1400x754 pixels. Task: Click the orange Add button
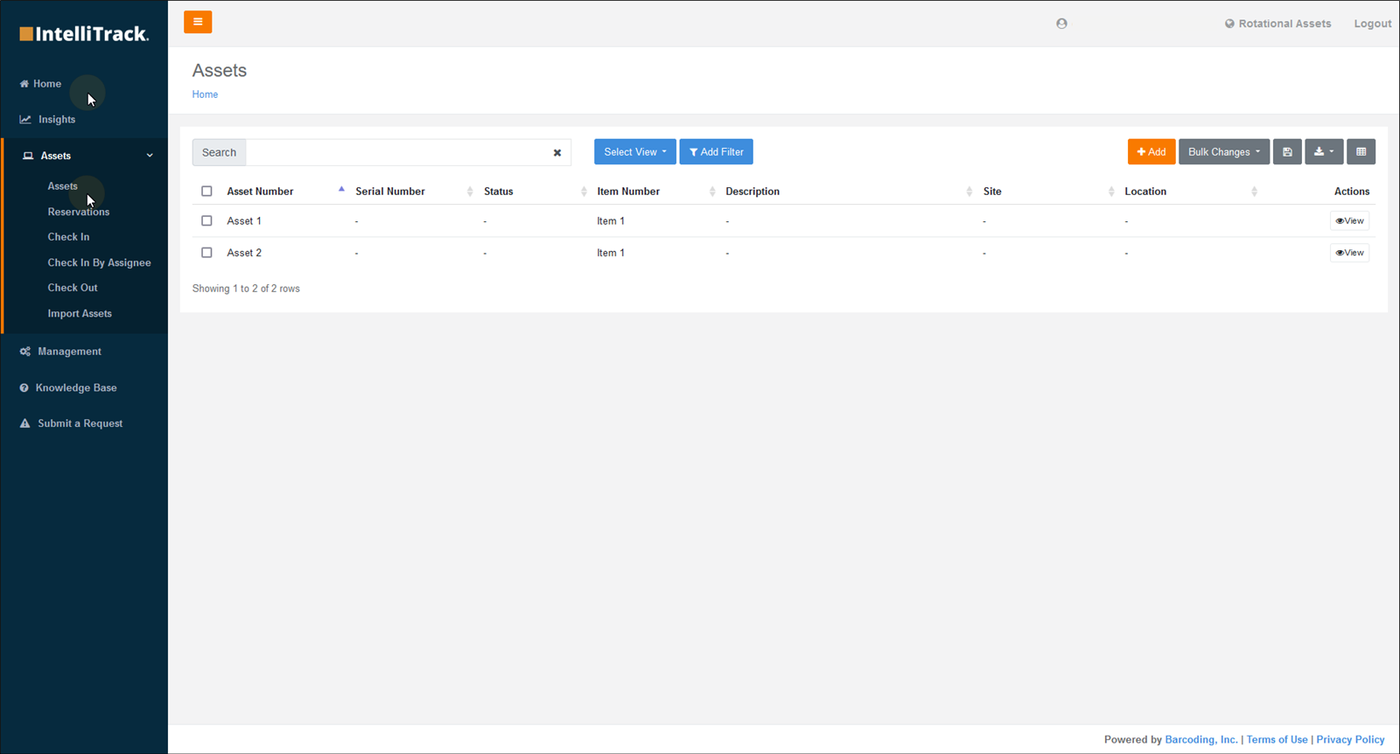1152,152
